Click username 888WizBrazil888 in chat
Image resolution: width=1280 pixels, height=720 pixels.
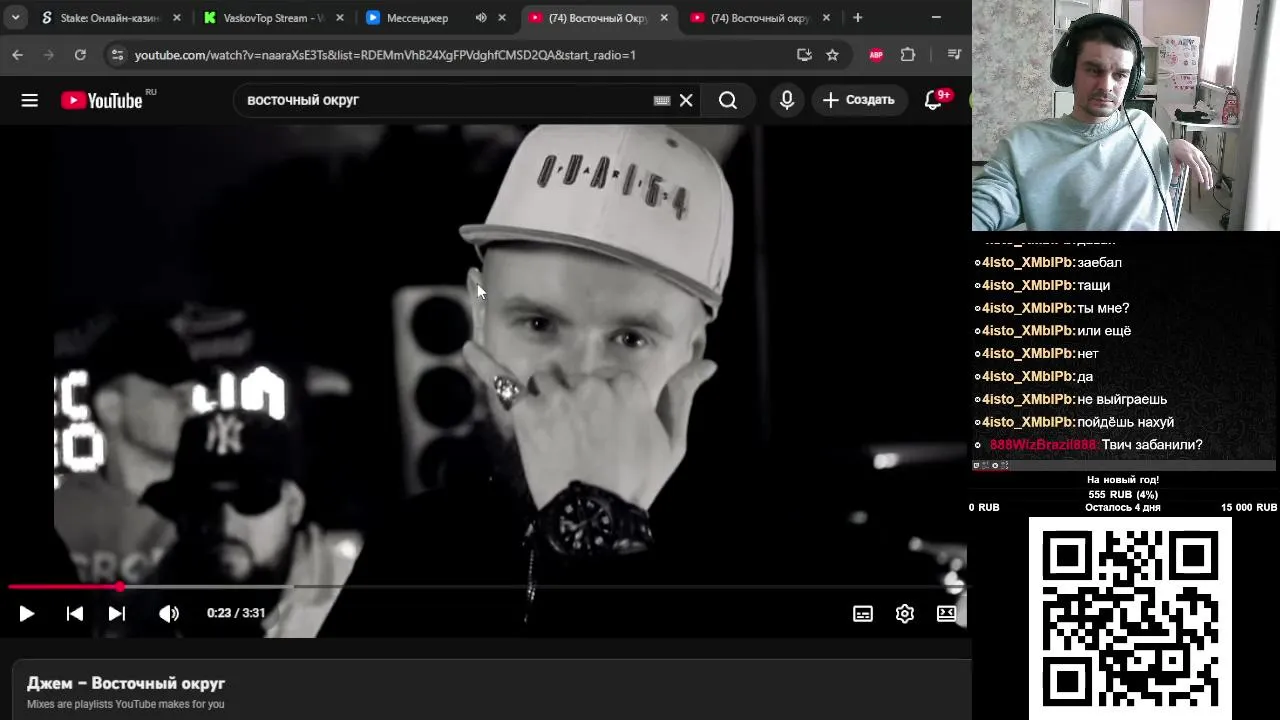click(x=1043, y=445)
